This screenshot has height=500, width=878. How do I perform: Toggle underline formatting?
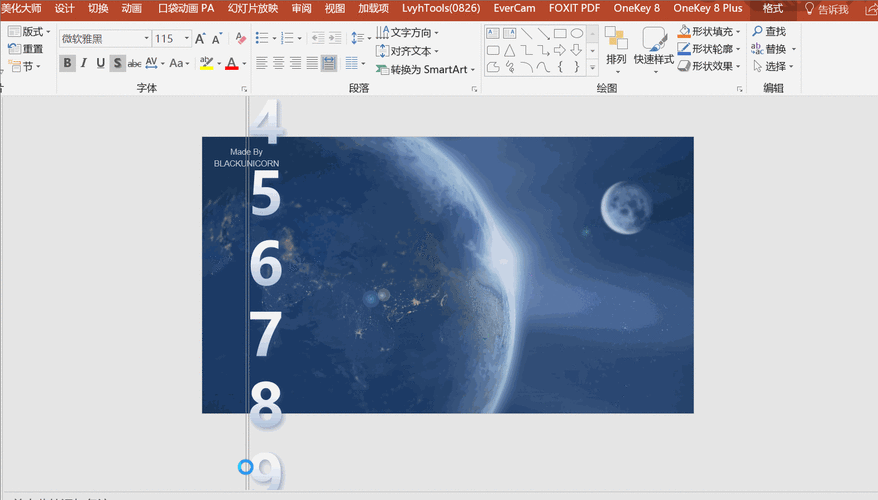[x=101, y=63]
